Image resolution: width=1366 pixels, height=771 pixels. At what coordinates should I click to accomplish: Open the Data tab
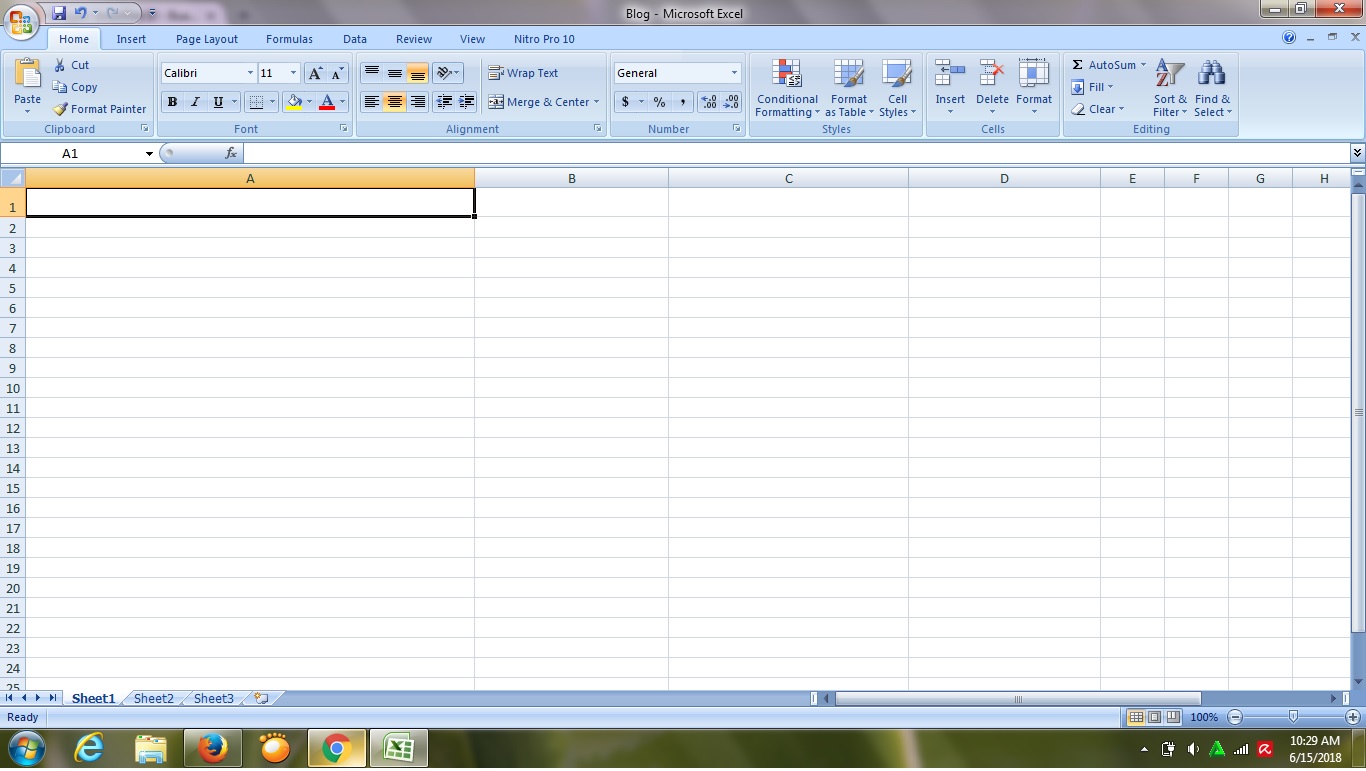[x=355, y=39]
